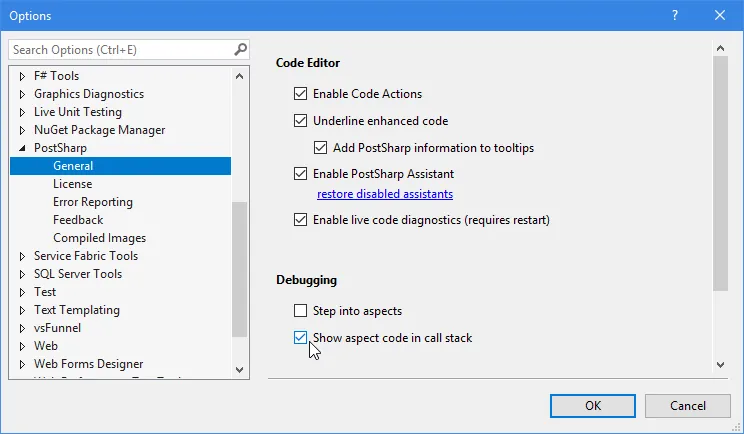Open the Feedback page
Viewport: 744px width, 434px height.
click(78, 220)
